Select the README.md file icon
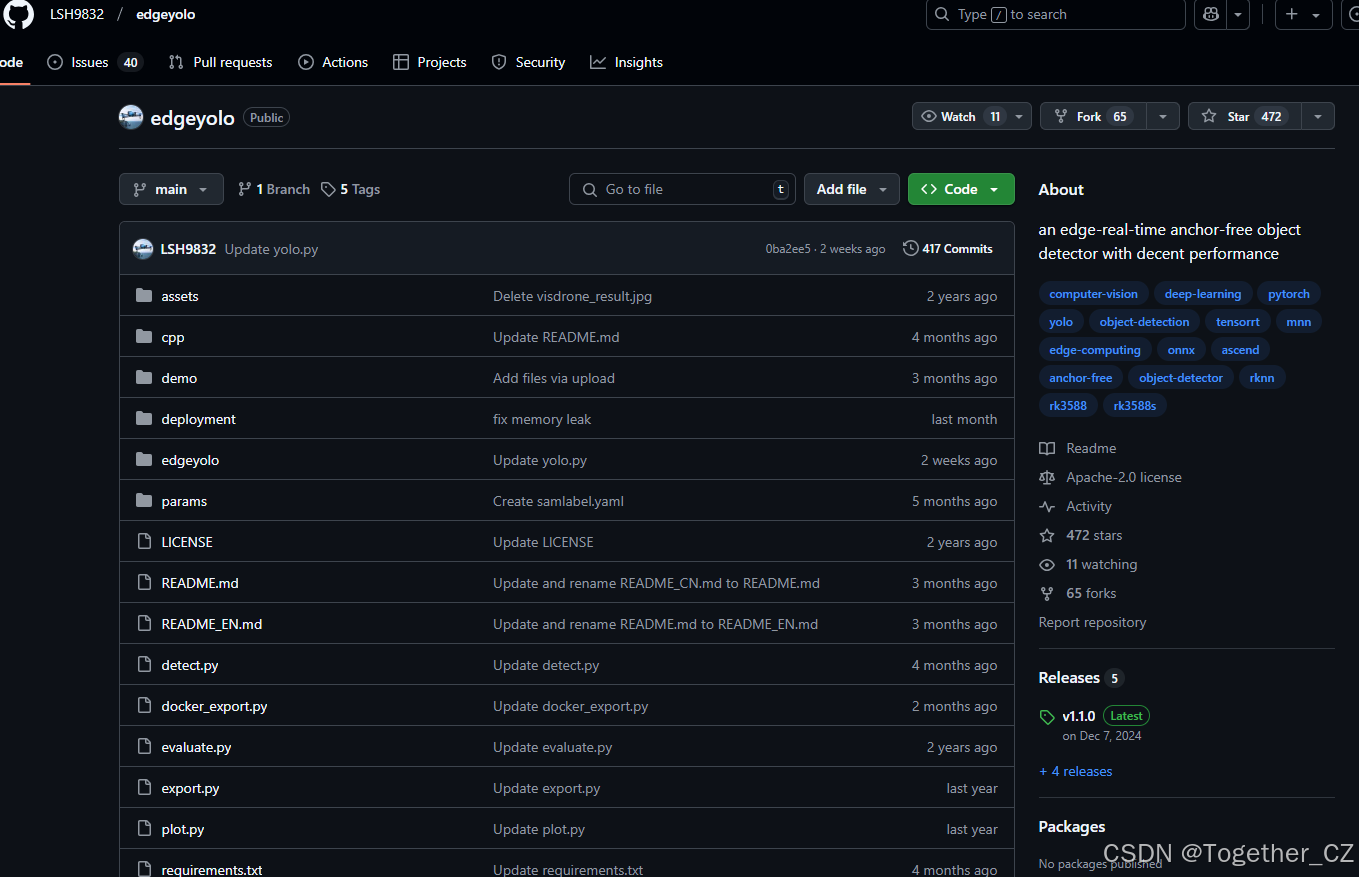This screenshot has width=1359, height=877. click(x=144, y=583)
